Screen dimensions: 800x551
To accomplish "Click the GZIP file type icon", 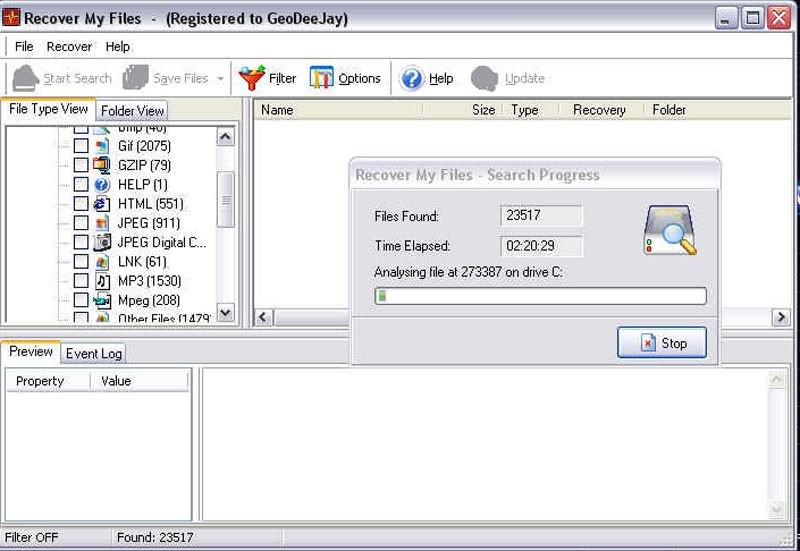I will 102,165.
